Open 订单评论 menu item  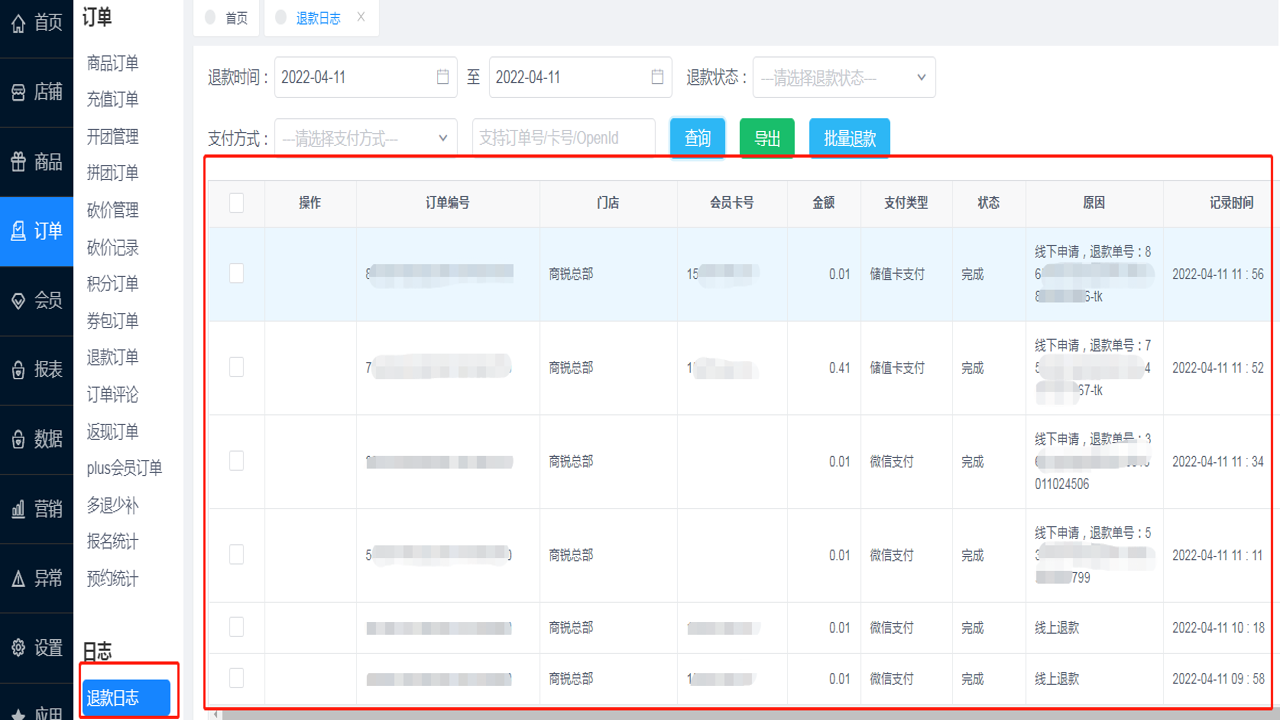113,394
